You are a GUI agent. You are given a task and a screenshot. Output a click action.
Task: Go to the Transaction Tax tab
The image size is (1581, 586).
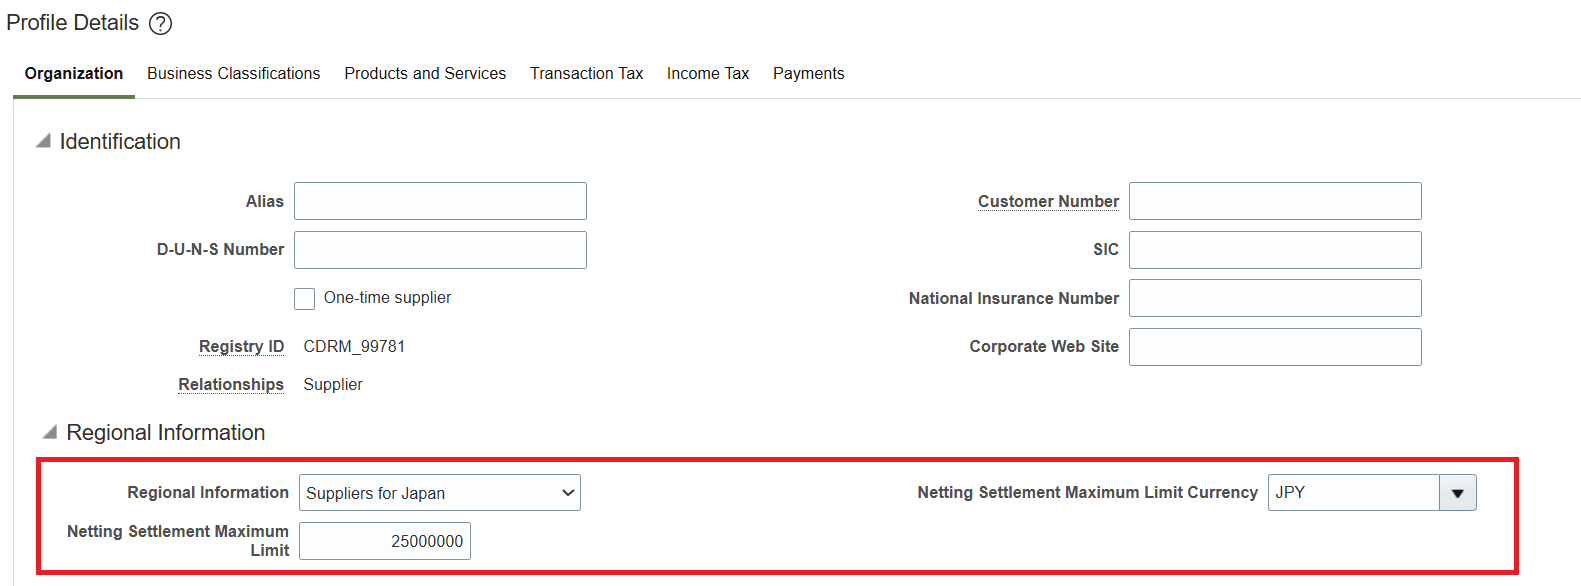[x=586, y=74]
